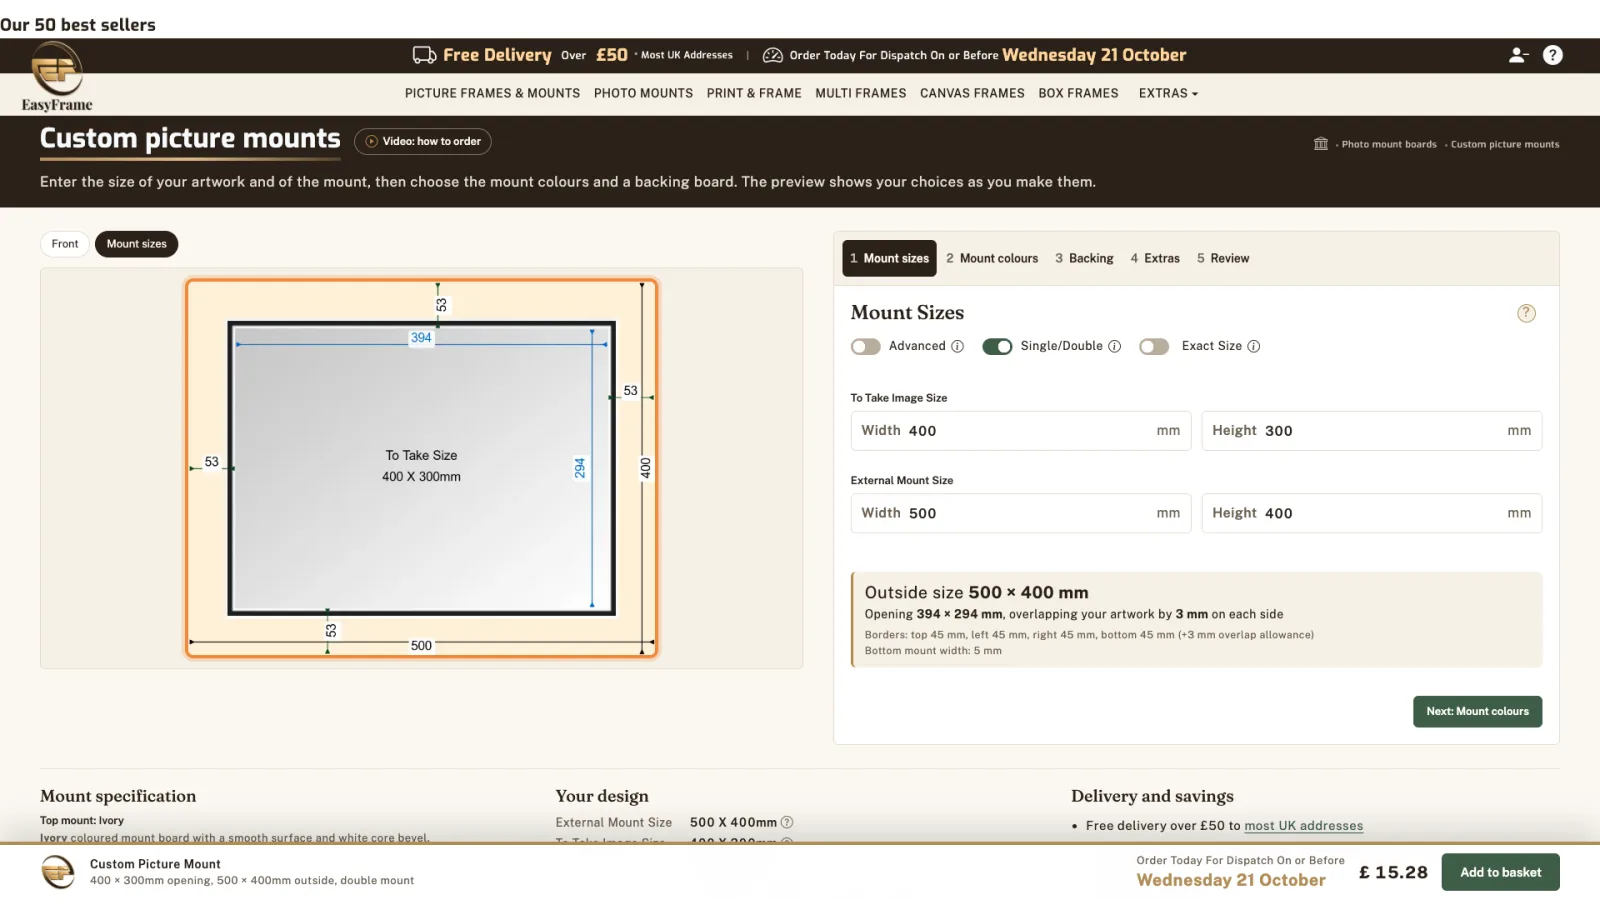Click the delivery van icon
The height and width of the screenshot is (900, 1600).
point(424,55)
